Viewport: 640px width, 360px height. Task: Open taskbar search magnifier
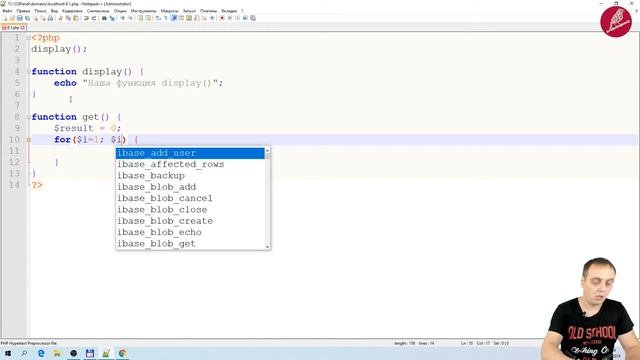pos(24,353)
